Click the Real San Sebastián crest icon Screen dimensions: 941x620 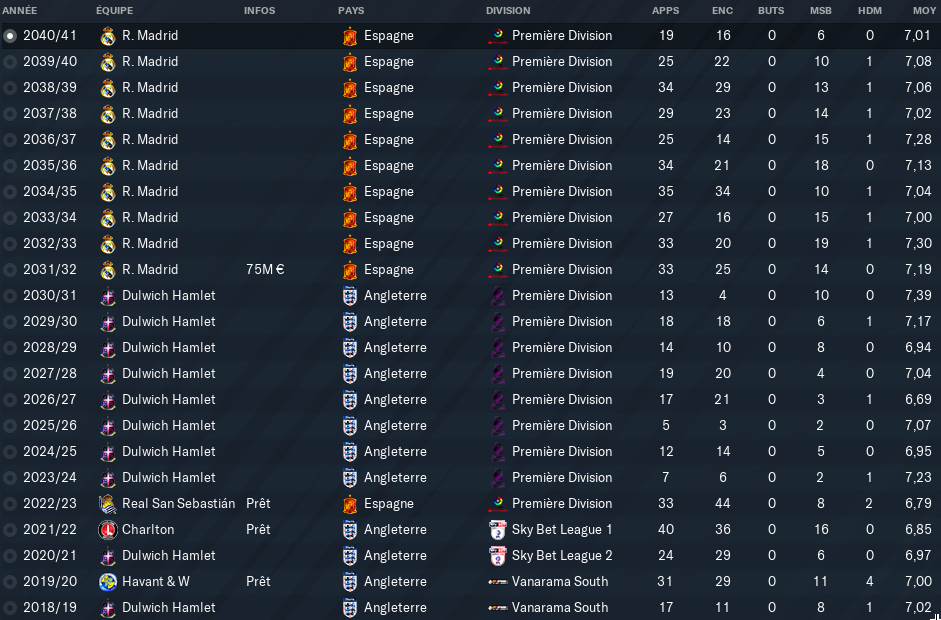coord(107,504)
